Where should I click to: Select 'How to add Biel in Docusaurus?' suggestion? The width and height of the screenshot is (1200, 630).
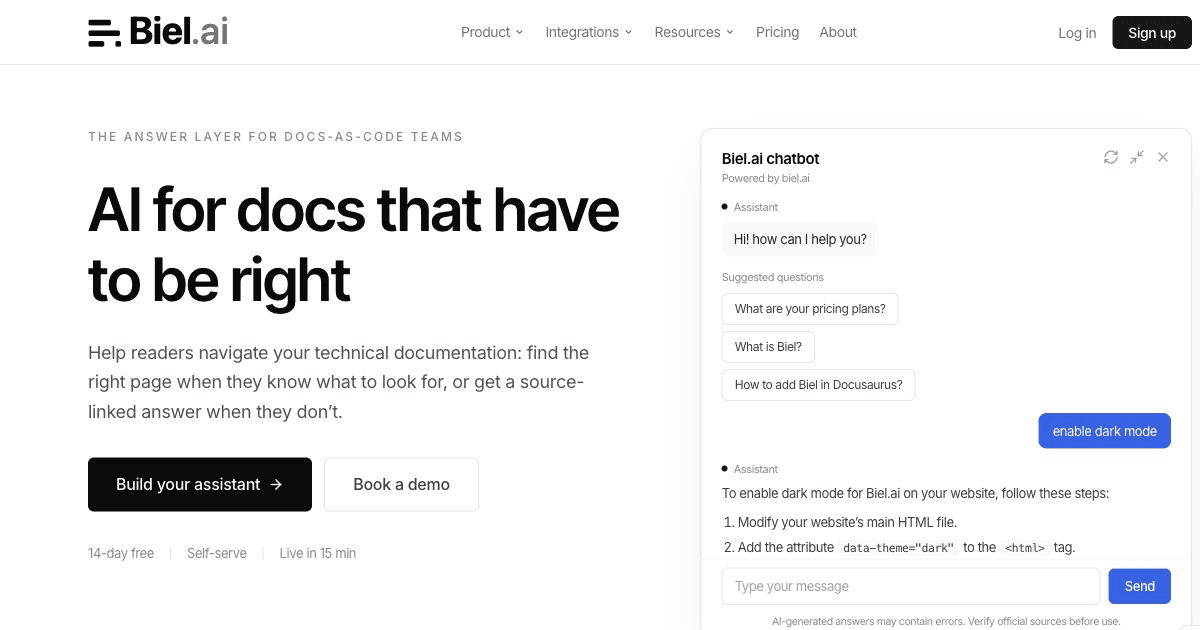(x=818, y=385)
